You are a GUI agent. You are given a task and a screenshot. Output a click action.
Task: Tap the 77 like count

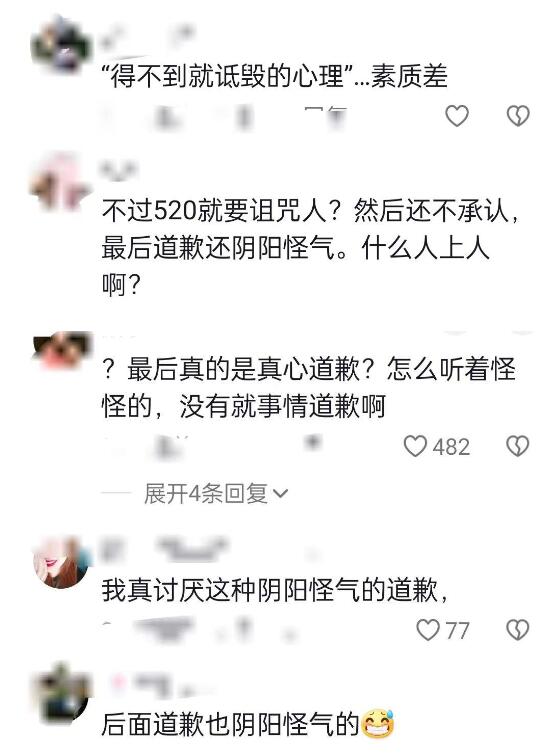click(457, 631)
